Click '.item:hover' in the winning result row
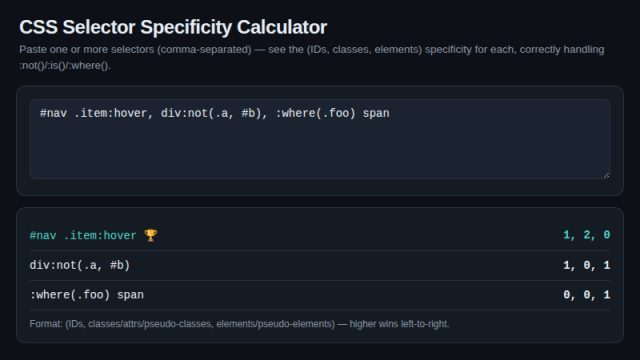 100,236
